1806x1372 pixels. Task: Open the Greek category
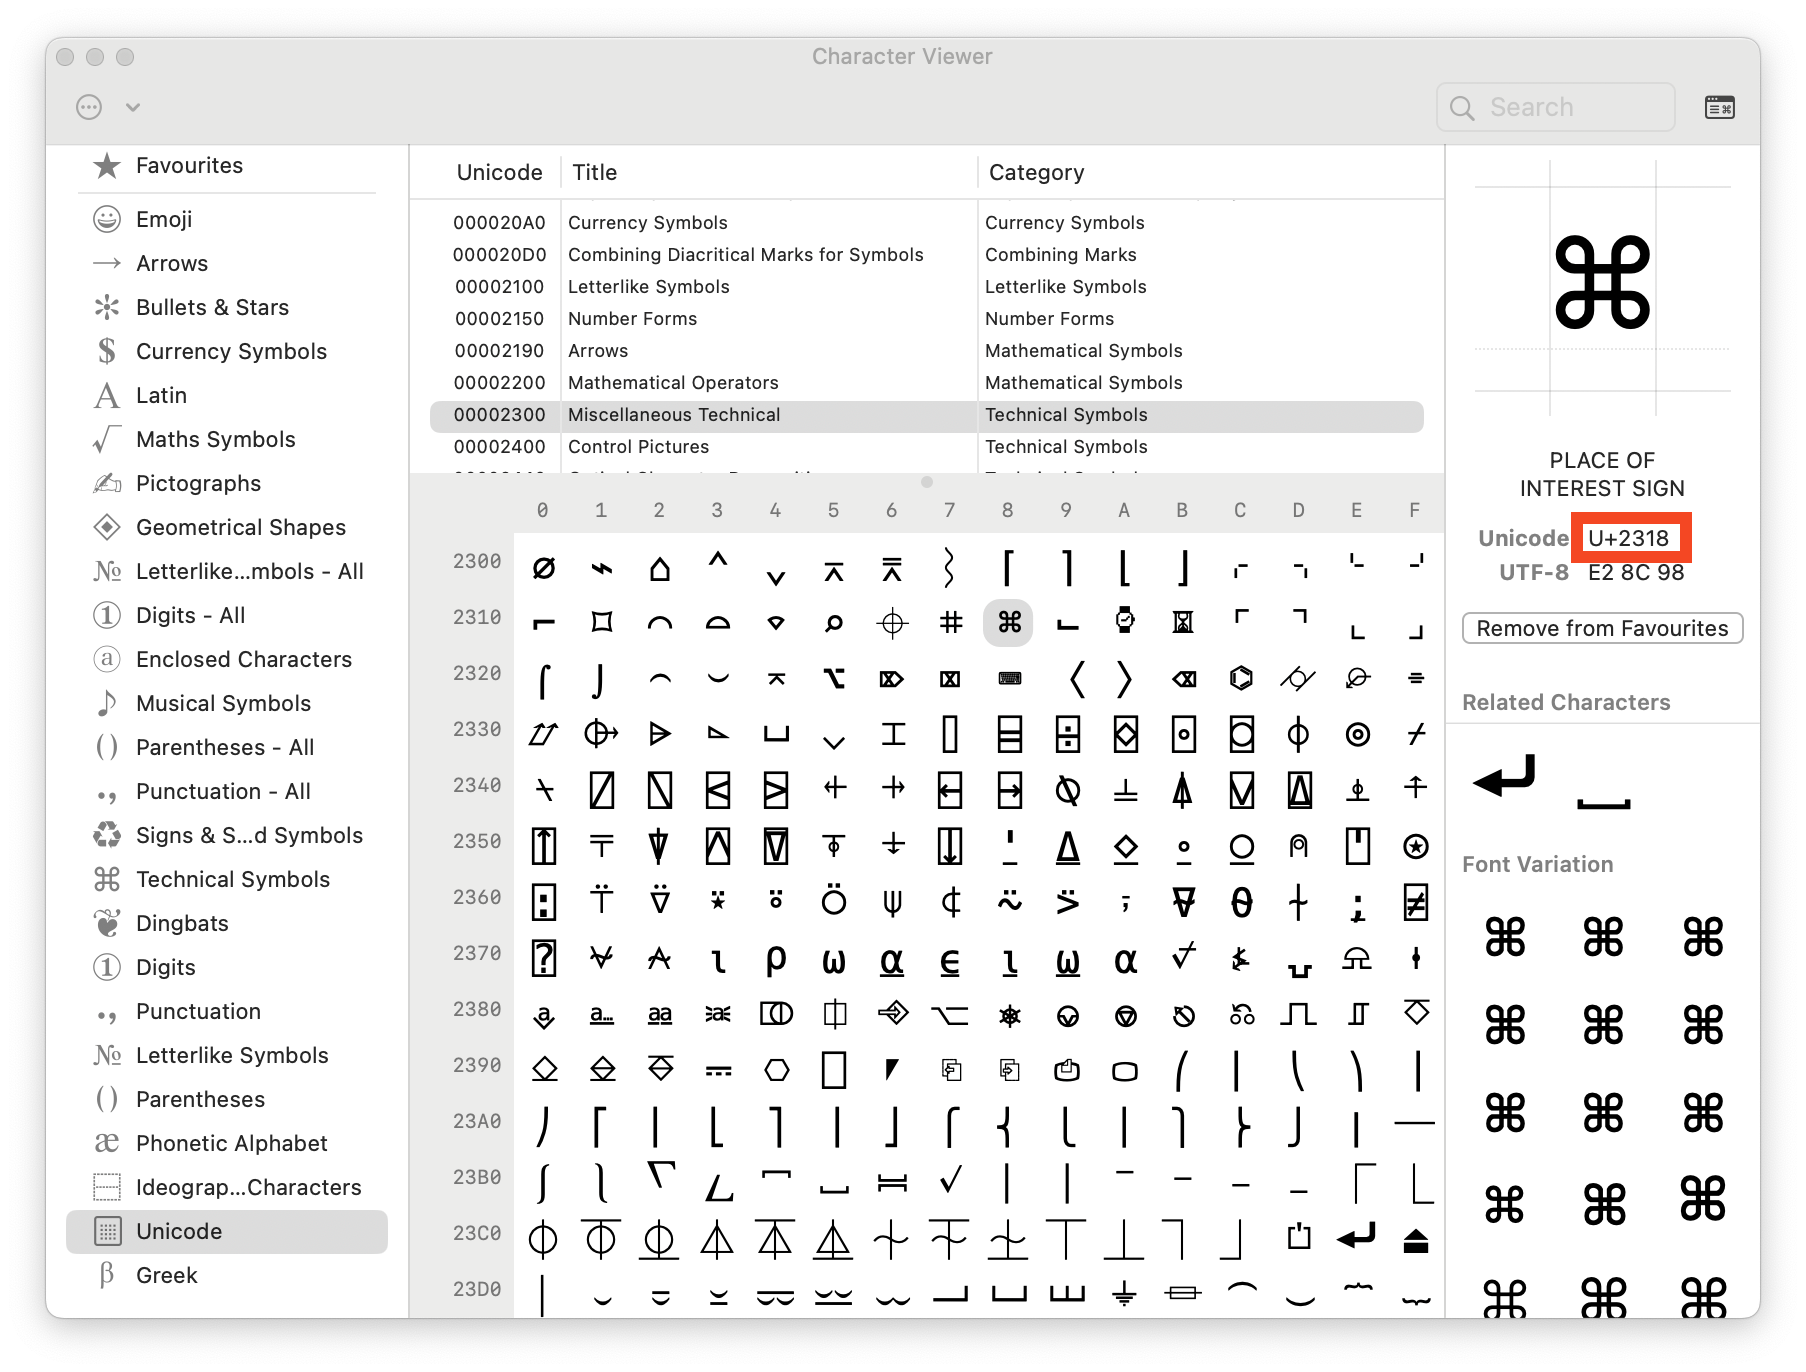coord(227,1275)
